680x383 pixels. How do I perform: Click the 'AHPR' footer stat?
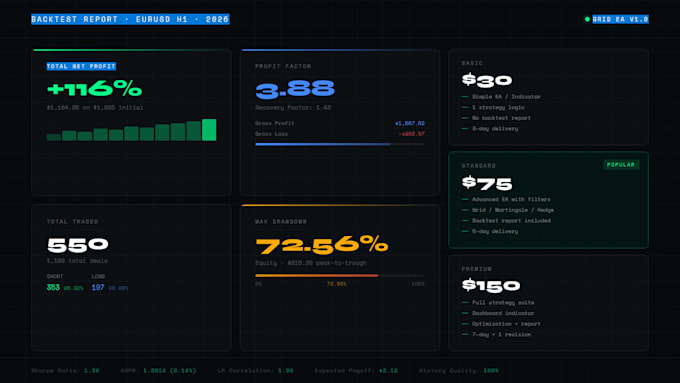(158, 371)
